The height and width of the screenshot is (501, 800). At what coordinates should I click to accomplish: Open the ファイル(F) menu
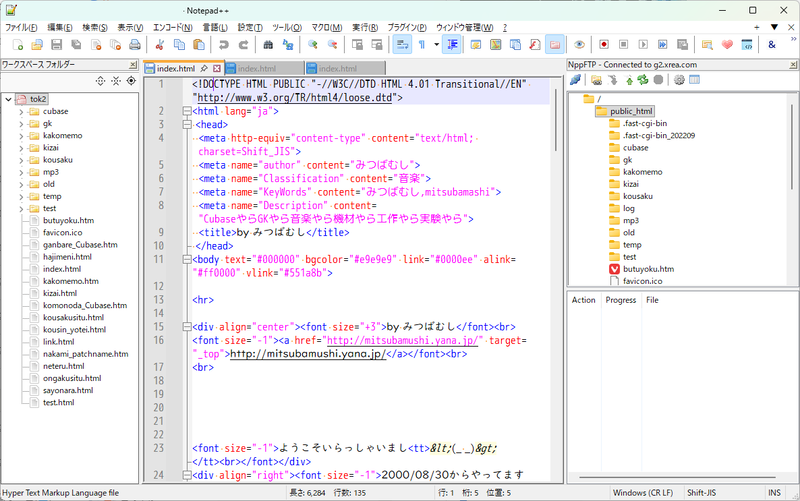tap(21, 28)
